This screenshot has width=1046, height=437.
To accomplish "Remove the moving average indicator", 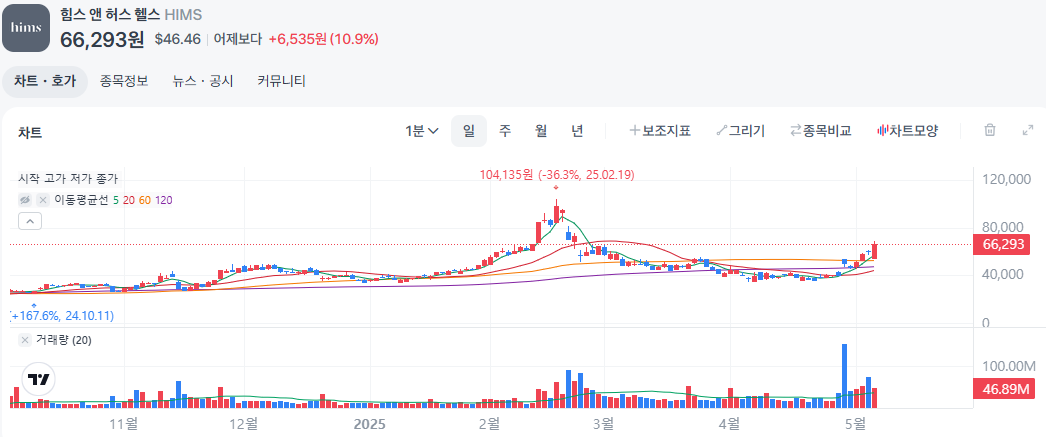I will point(43,199).
